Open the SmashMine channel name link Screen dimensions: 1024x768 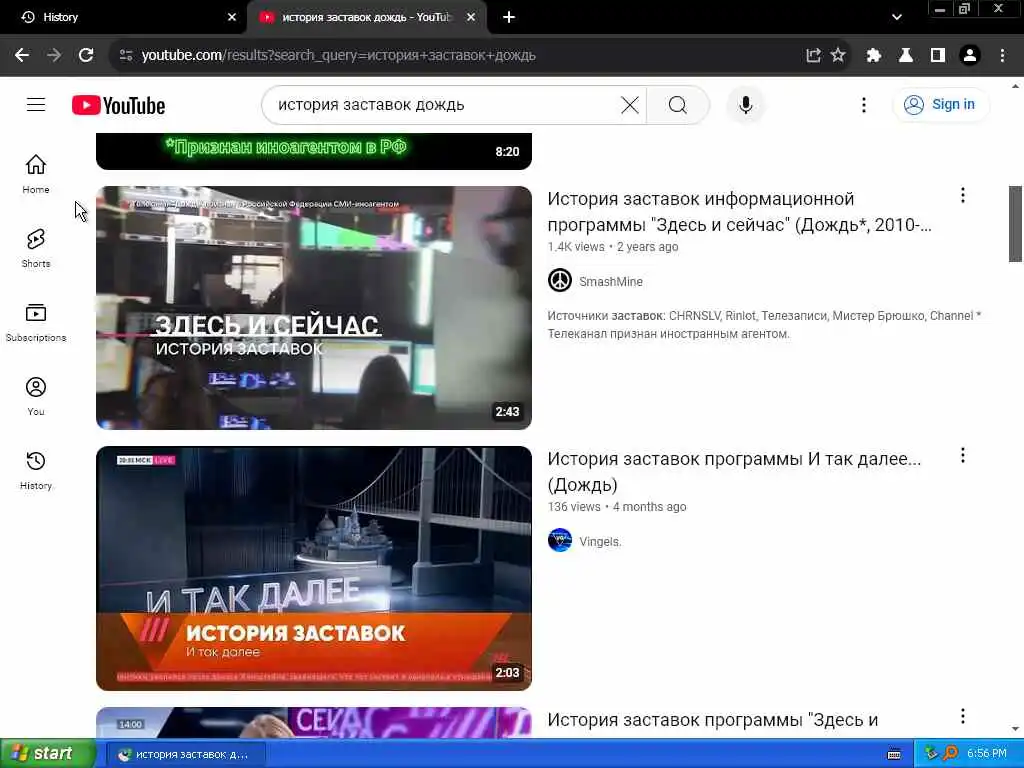pyautogui.click(x=611, y=281)
